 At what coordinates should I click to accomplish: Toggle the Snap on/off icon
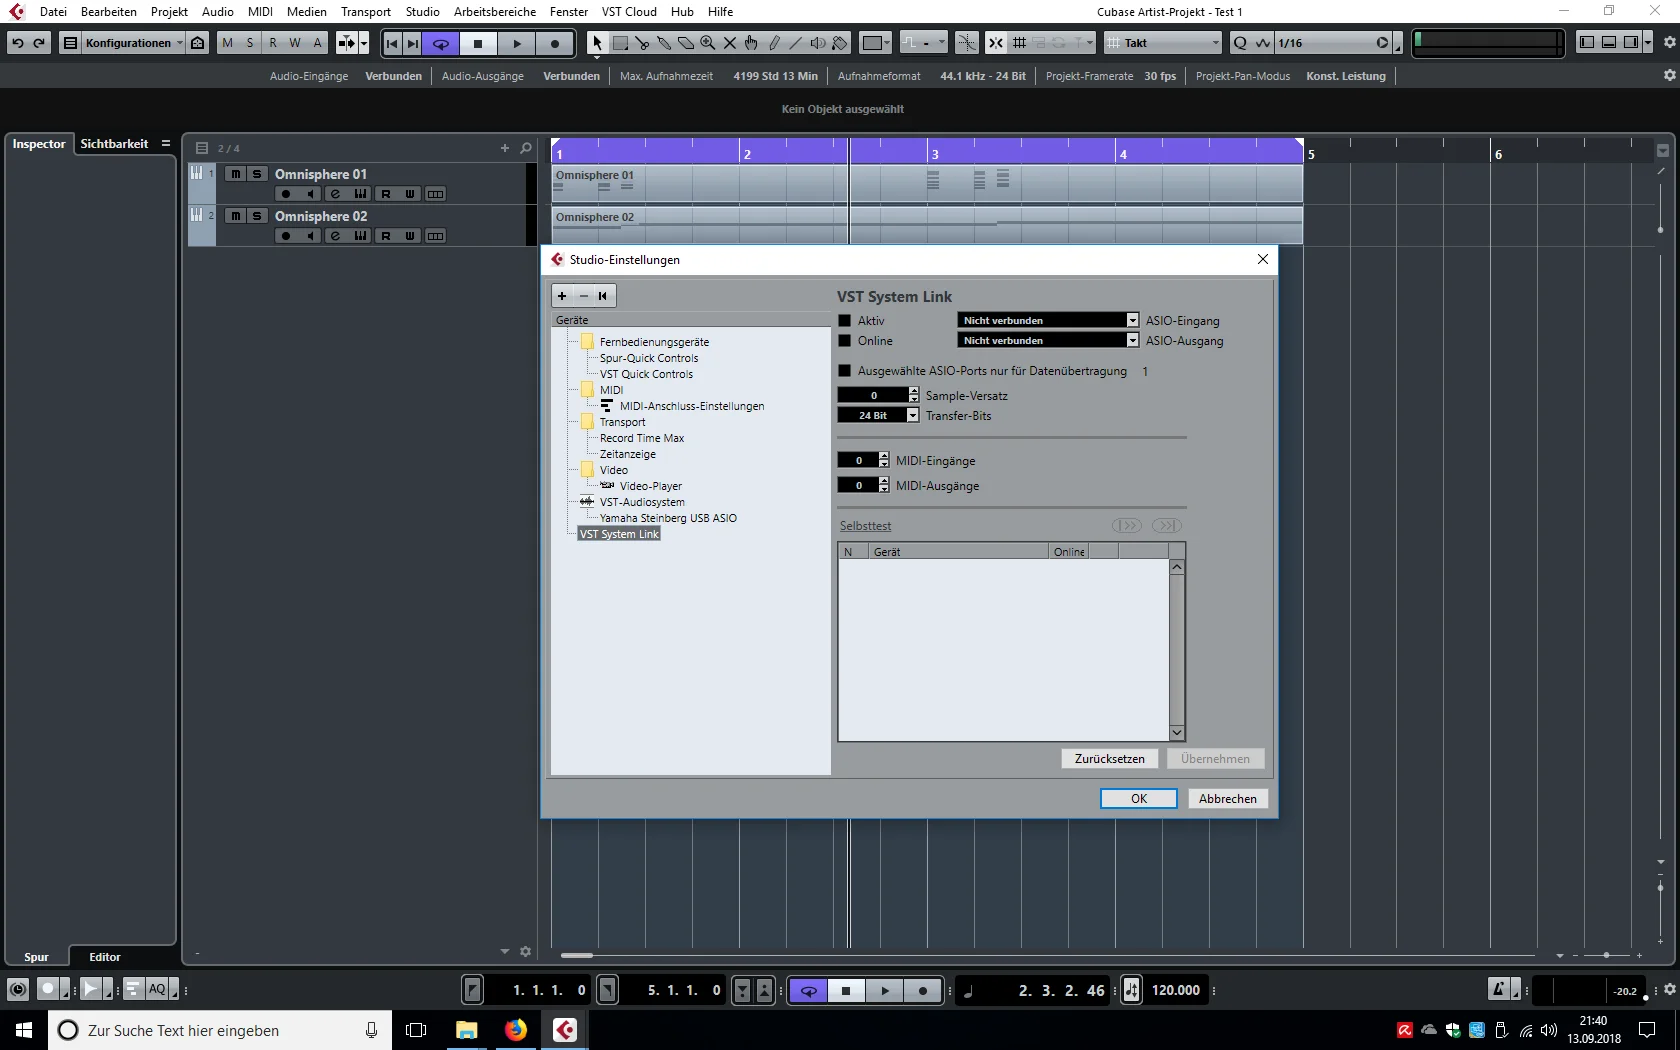[996, 43]
